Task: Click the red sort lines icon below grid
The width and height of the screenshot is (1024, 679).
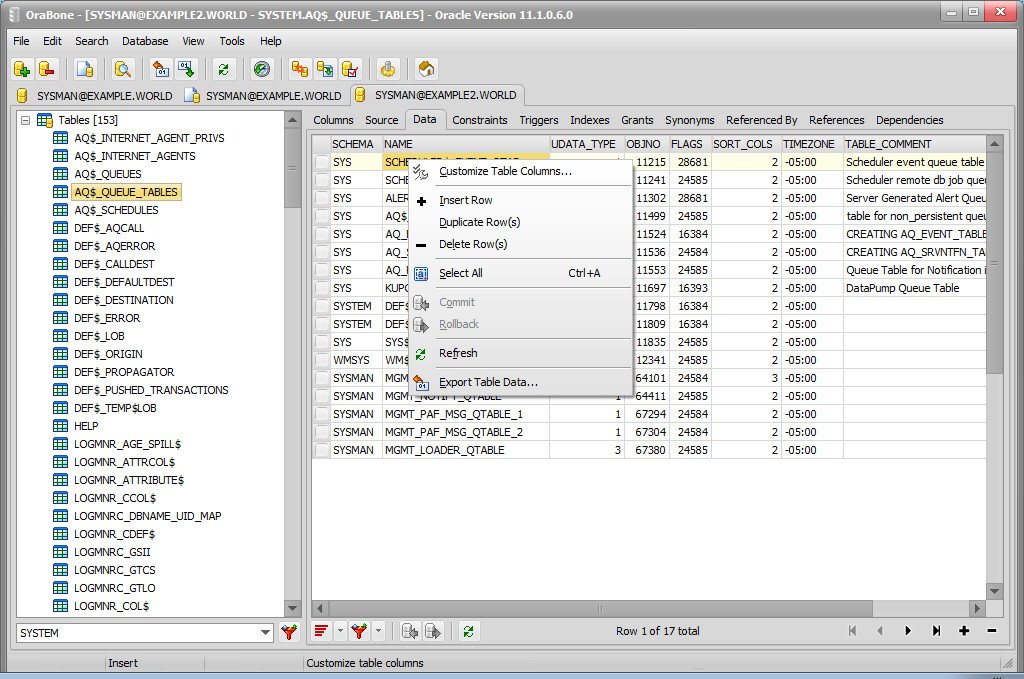Action: tap(321, 631)
